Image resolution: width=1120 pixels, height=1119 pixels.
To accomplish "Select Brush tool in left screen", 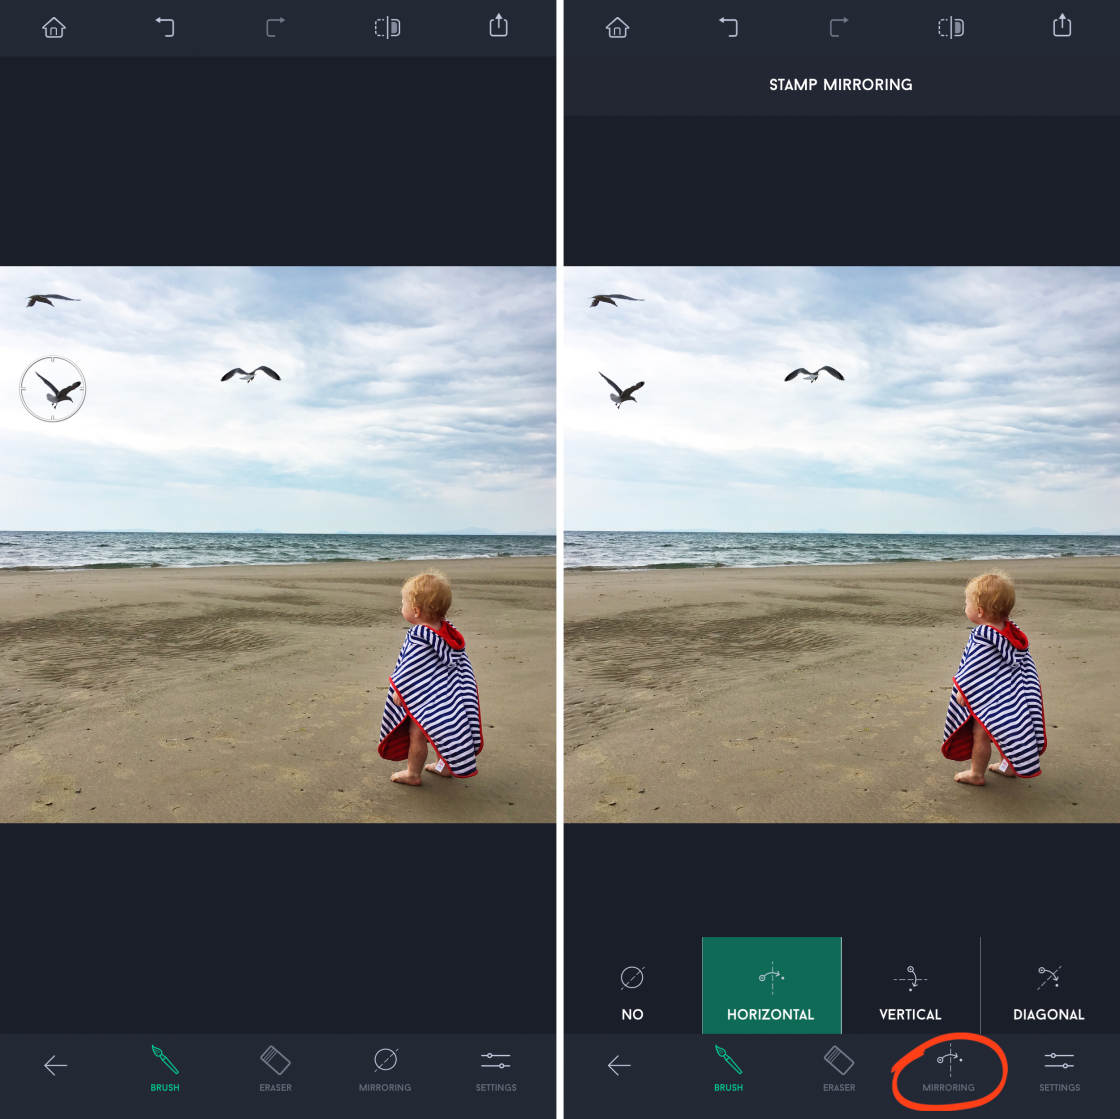I will 165,1068.
